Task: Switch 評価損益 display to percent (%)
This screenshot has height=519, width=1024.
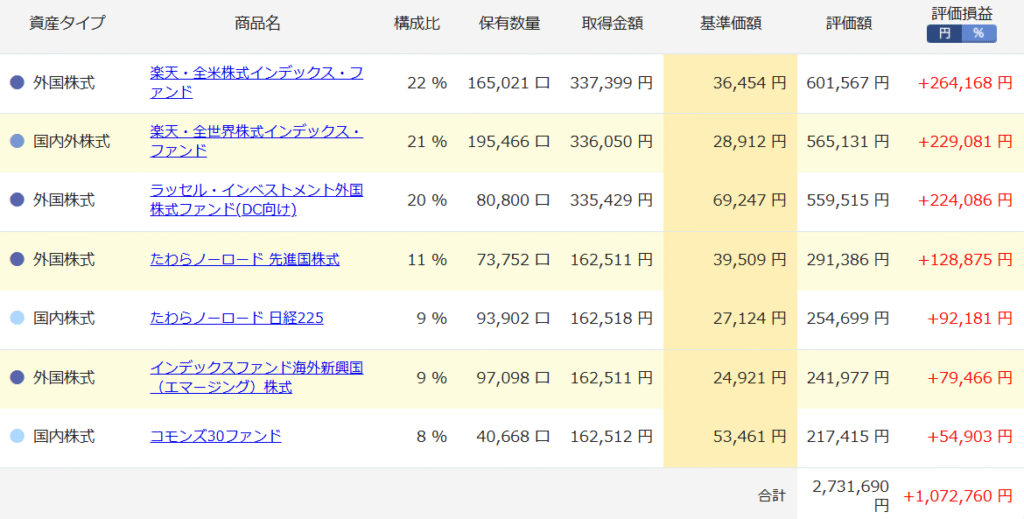Action: click(978, 33)
